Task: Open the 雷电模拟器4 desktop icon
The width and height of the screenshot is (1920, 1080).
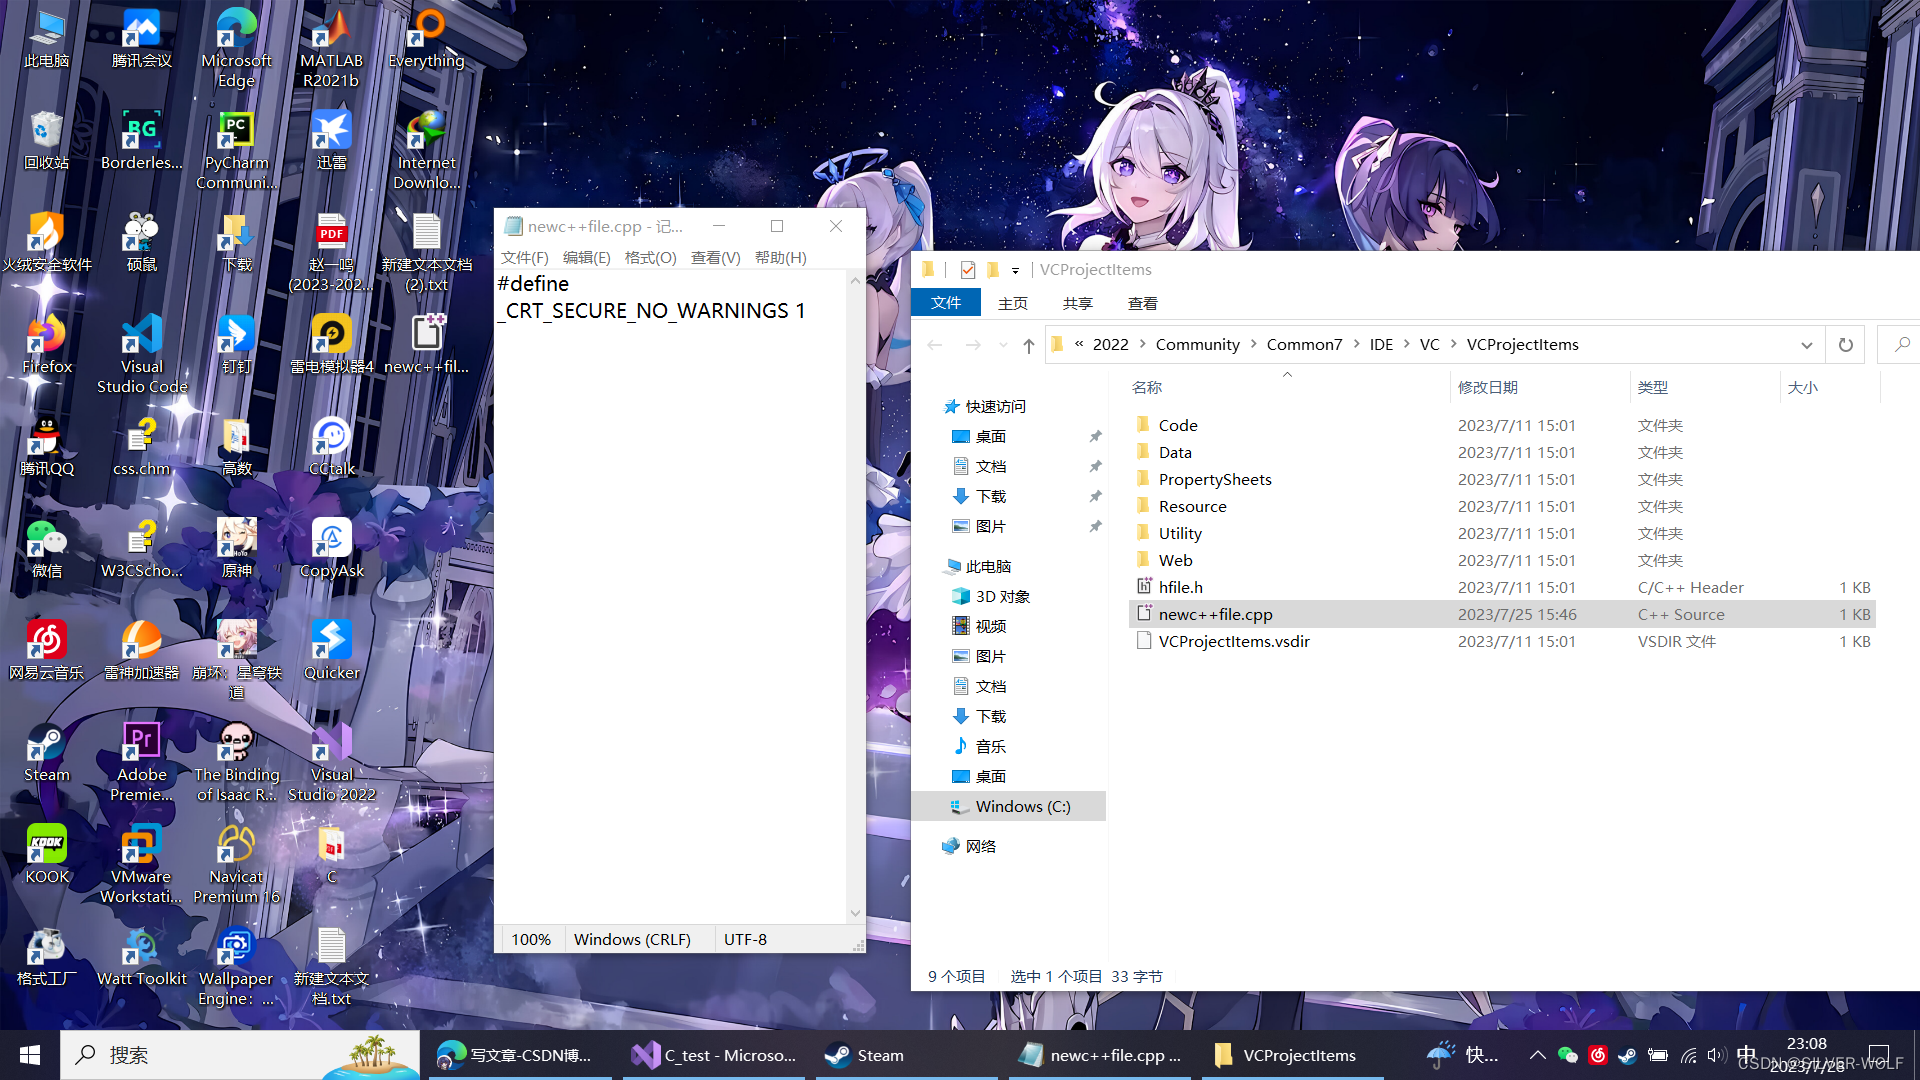Action: [x=331, y=345]
